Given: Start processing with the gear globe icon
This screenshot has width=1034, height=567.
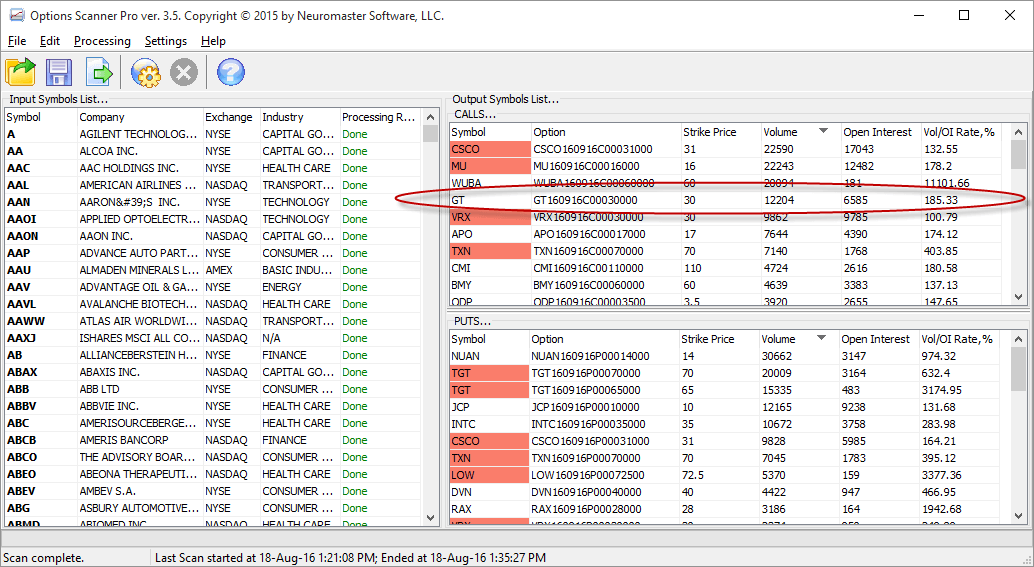Looking at the screenshot, I should (x=146, y=72).
